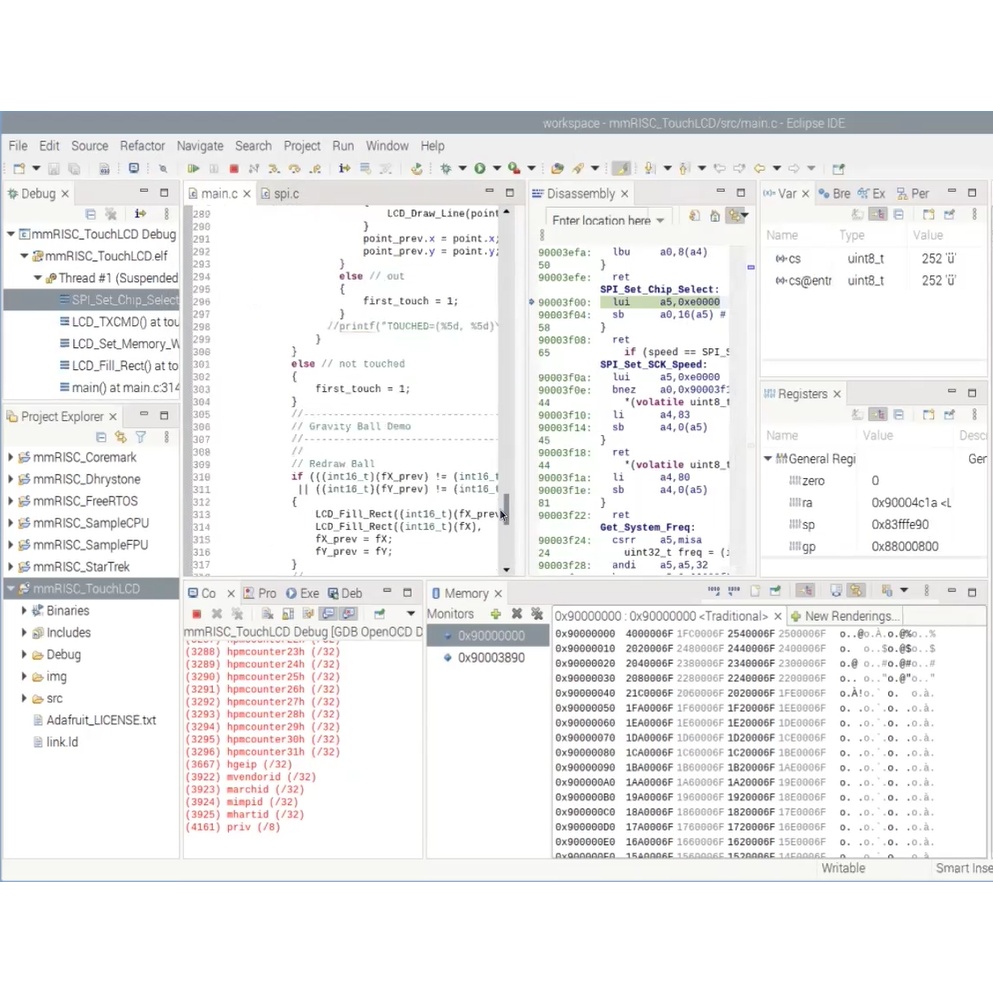Switch to the Per (Peripherals) tab

click(913, 194)
